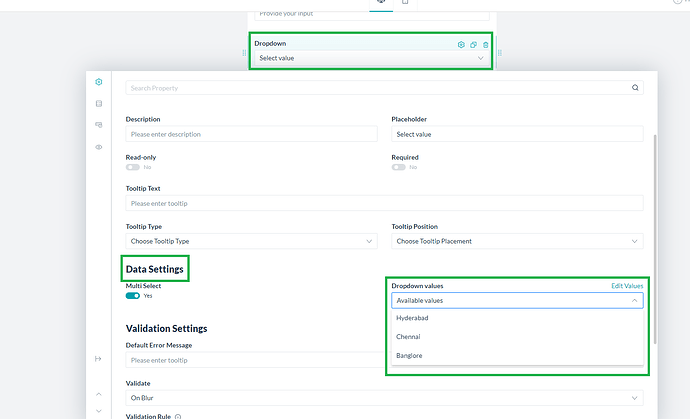Click the Validation Rule info icon

(178, 417)
